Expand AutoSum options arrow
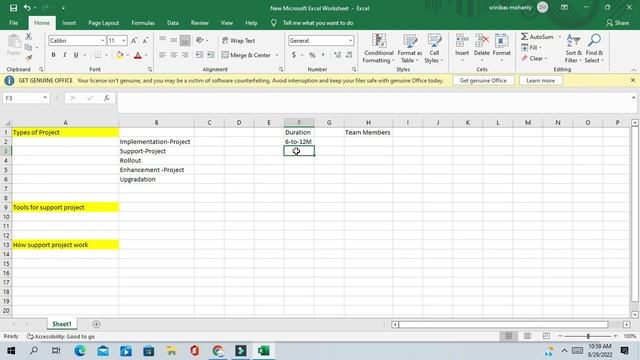 tap(560, 37)
